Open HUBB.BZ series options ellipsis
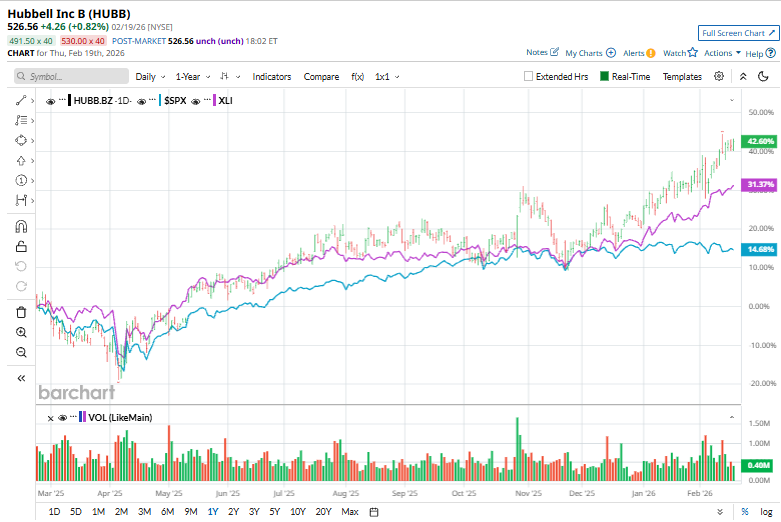 pos(62,101)
